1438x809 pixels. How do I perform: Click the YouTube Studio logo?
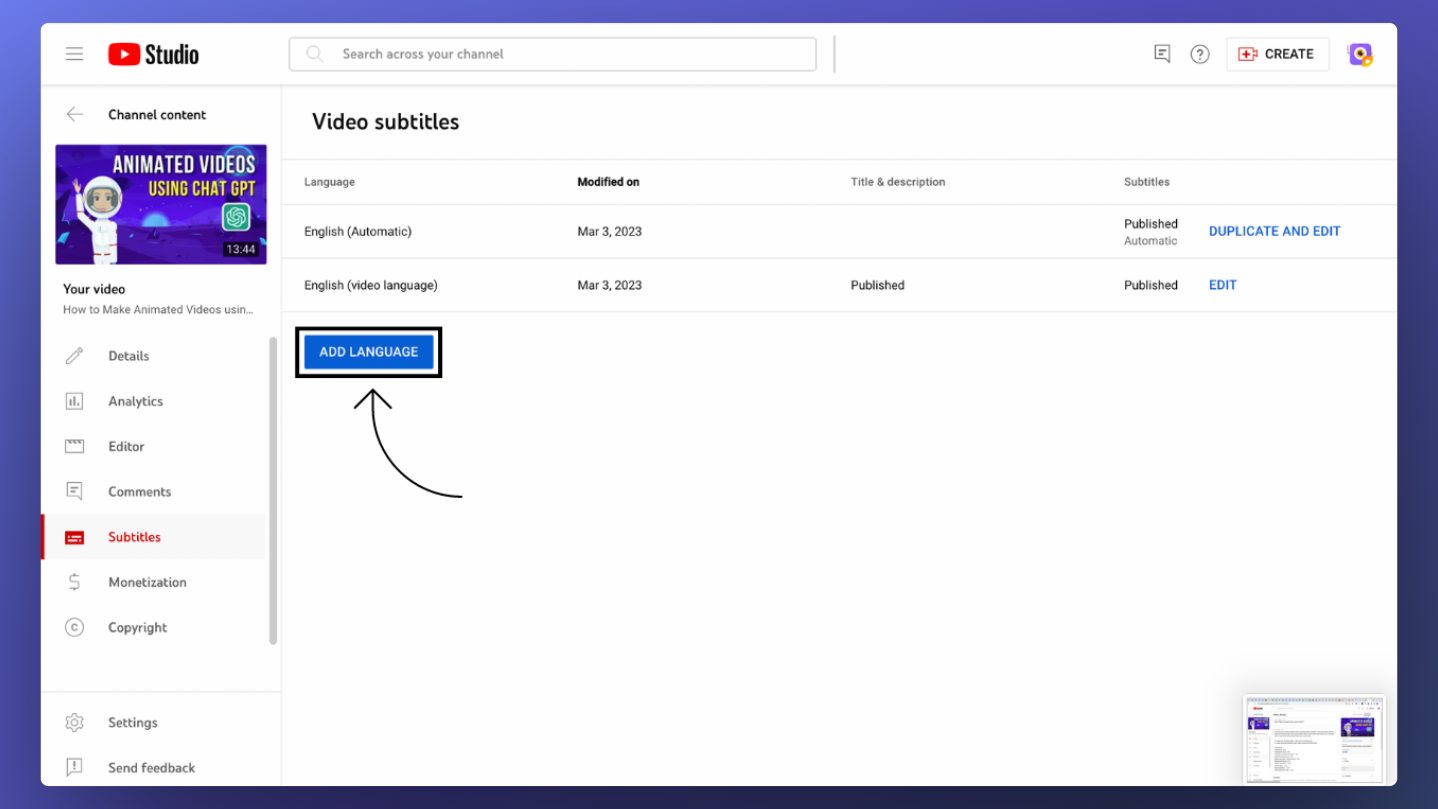[x=153, y=54]
